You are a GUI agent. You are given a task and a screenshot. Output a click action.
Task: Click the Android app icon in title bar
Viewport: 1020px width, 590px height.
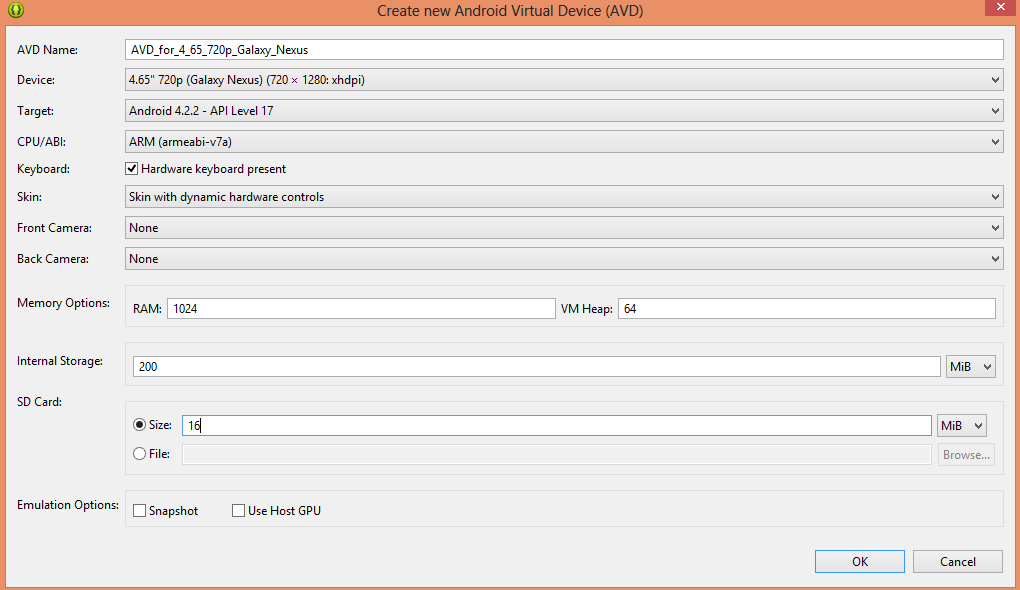[16, 10]
